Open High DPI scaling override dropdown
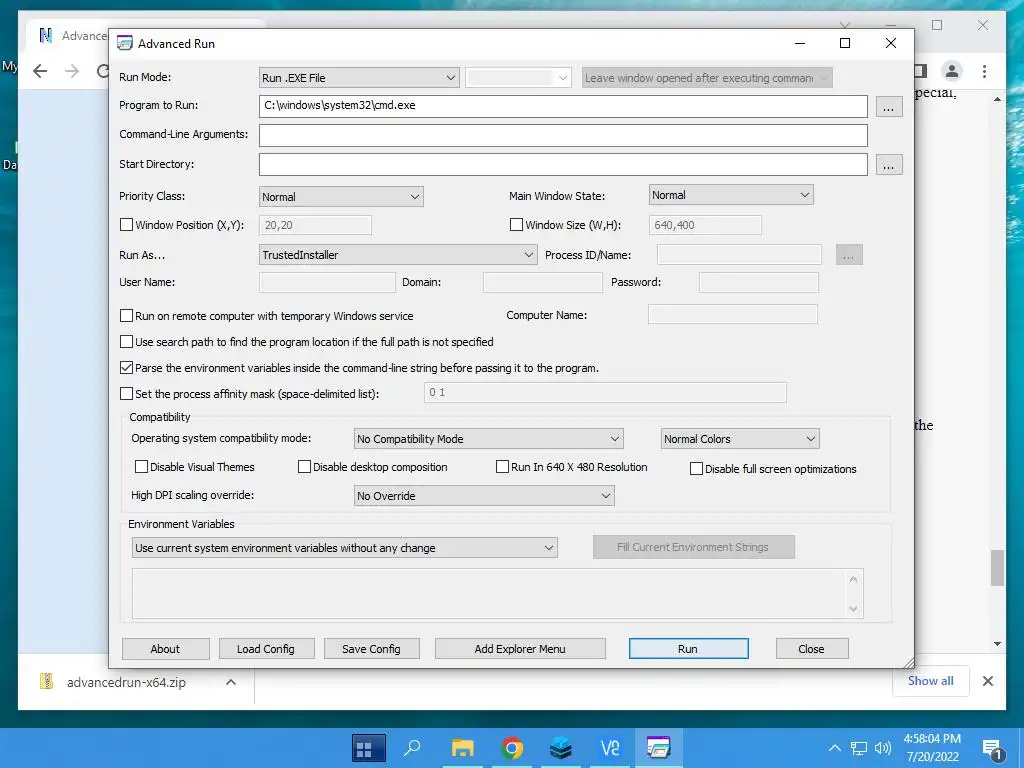This screenshot has width=1024, height=768. tap(484, 496)
